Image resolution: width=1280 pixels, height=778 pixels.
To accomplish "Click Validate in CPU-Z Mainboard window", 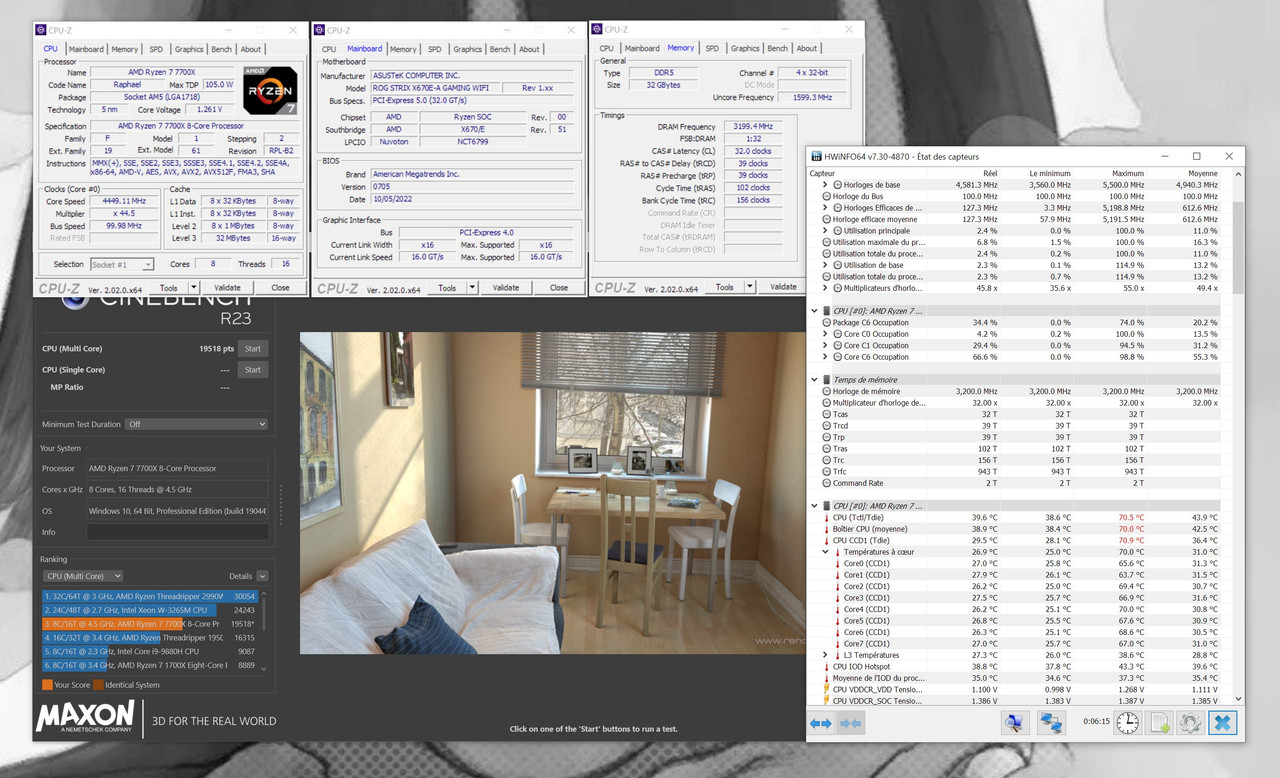I will click(507, 288).
